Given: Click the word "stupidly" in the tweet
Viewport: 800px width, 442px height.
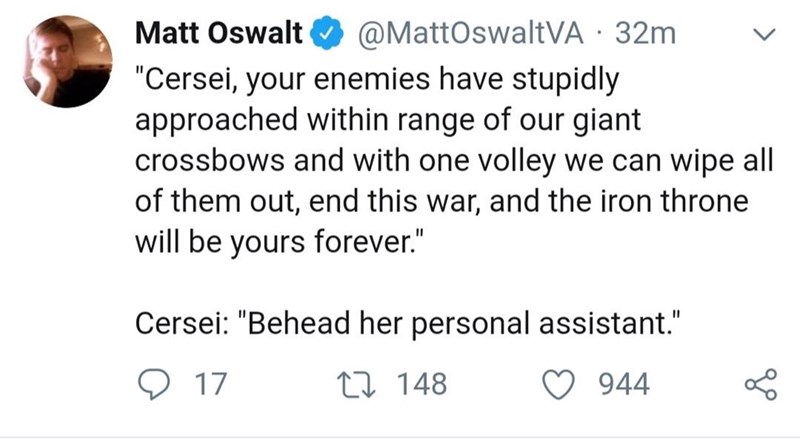Looking at the screenshot, I should point(565,81).
